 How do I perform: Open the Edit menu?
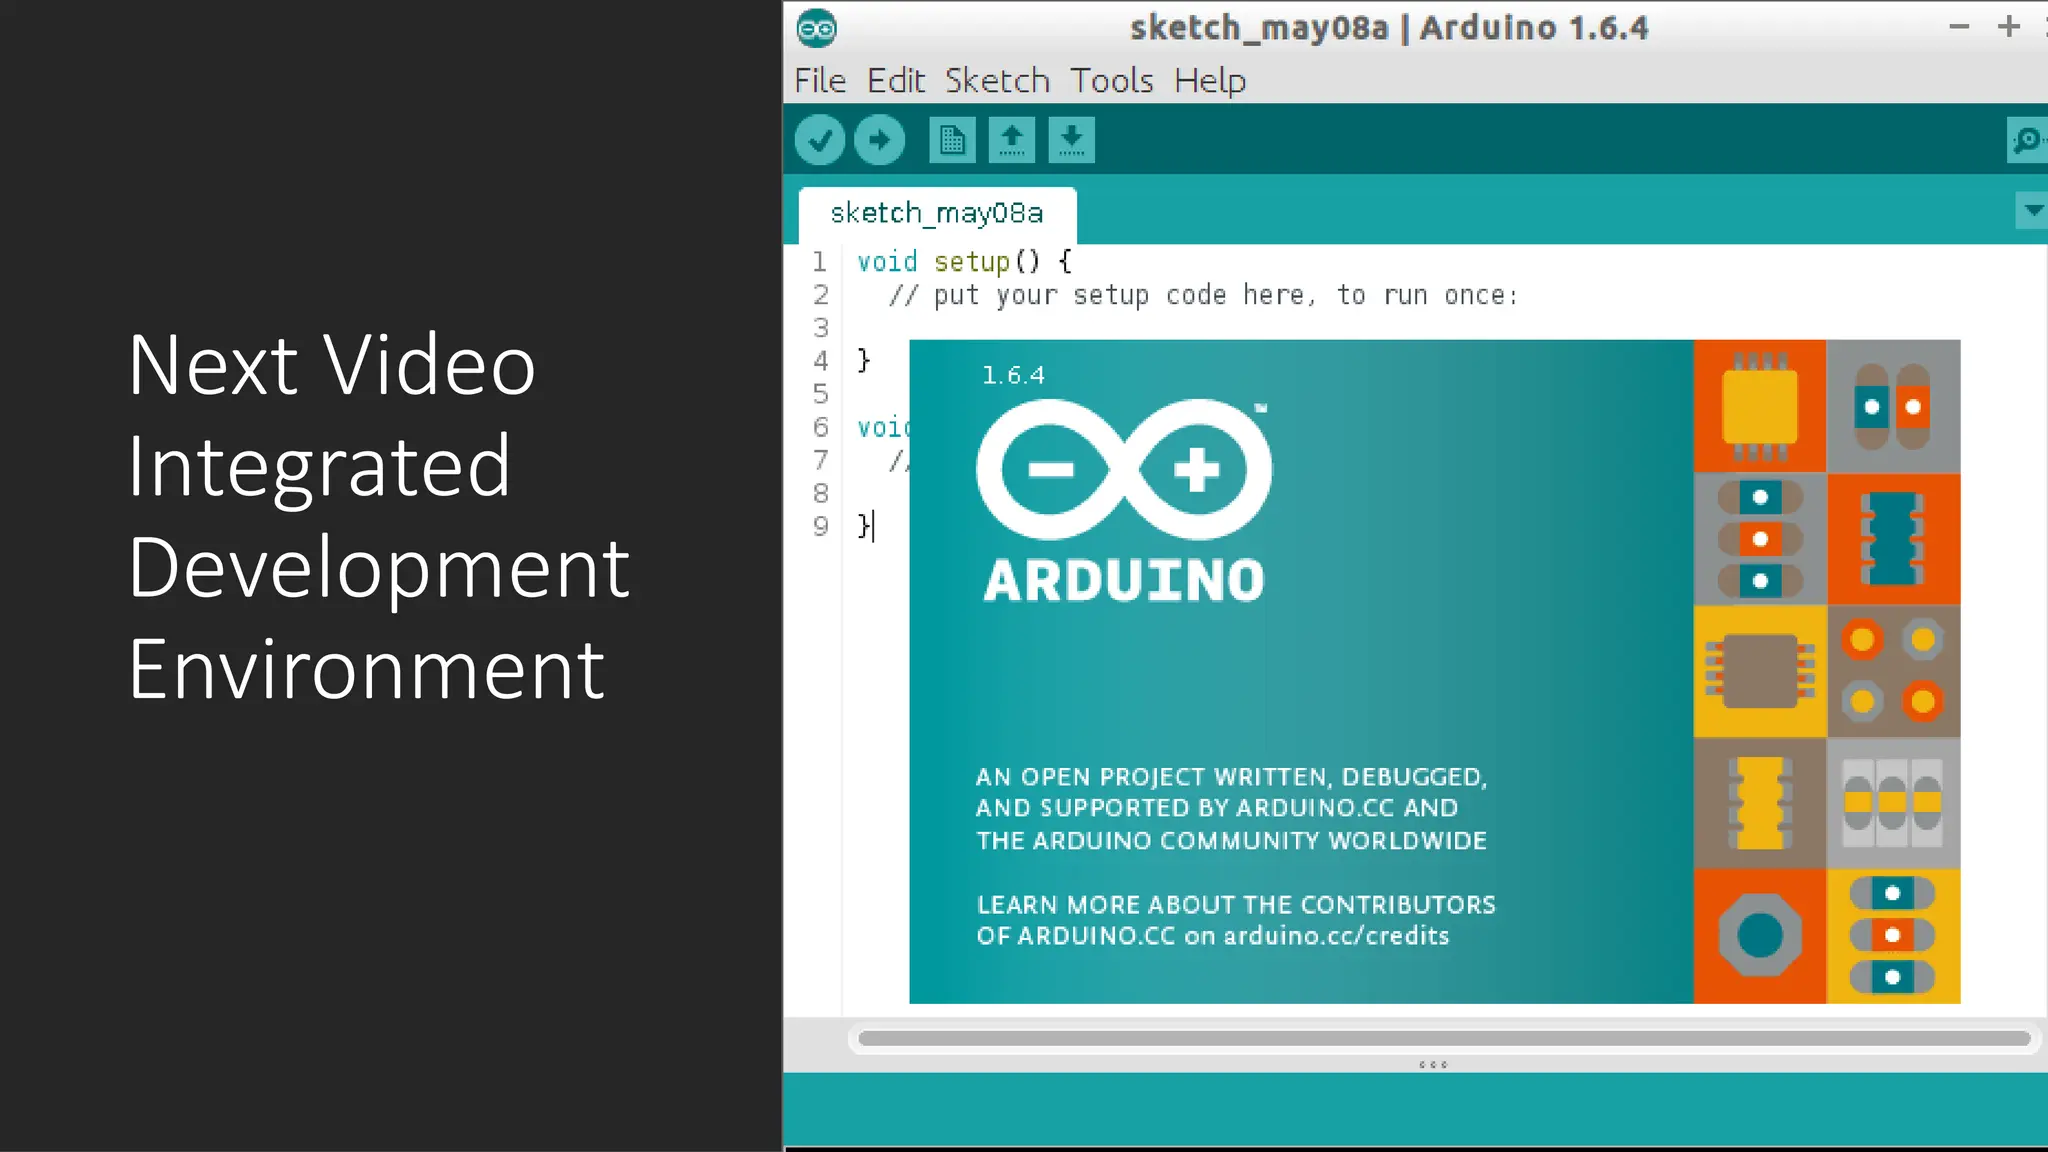coord(896,80)
